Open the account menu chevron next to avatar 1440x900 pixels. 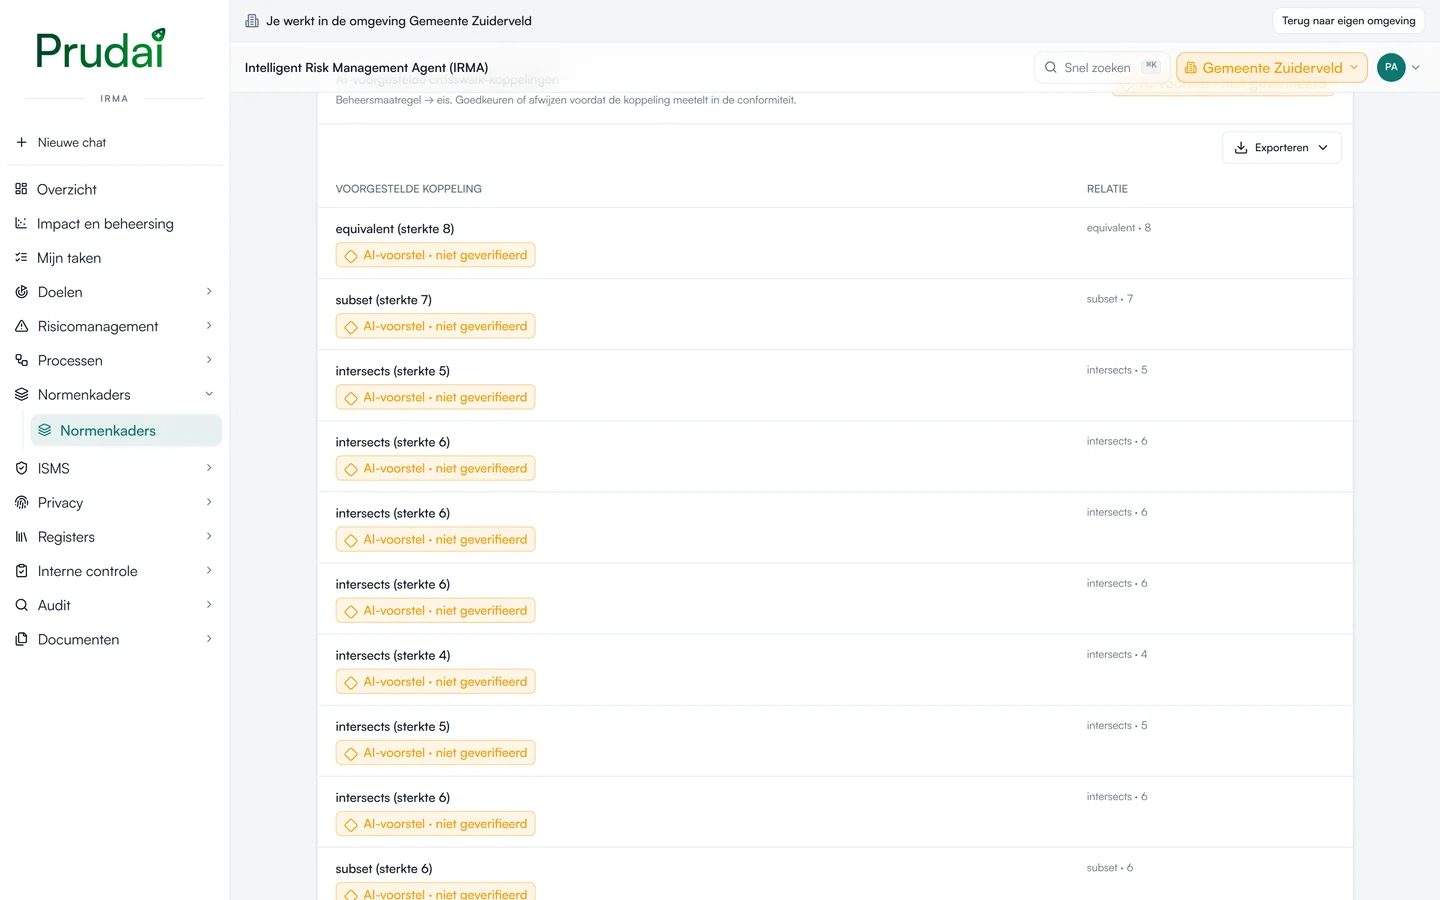[x=1415, y=67]
